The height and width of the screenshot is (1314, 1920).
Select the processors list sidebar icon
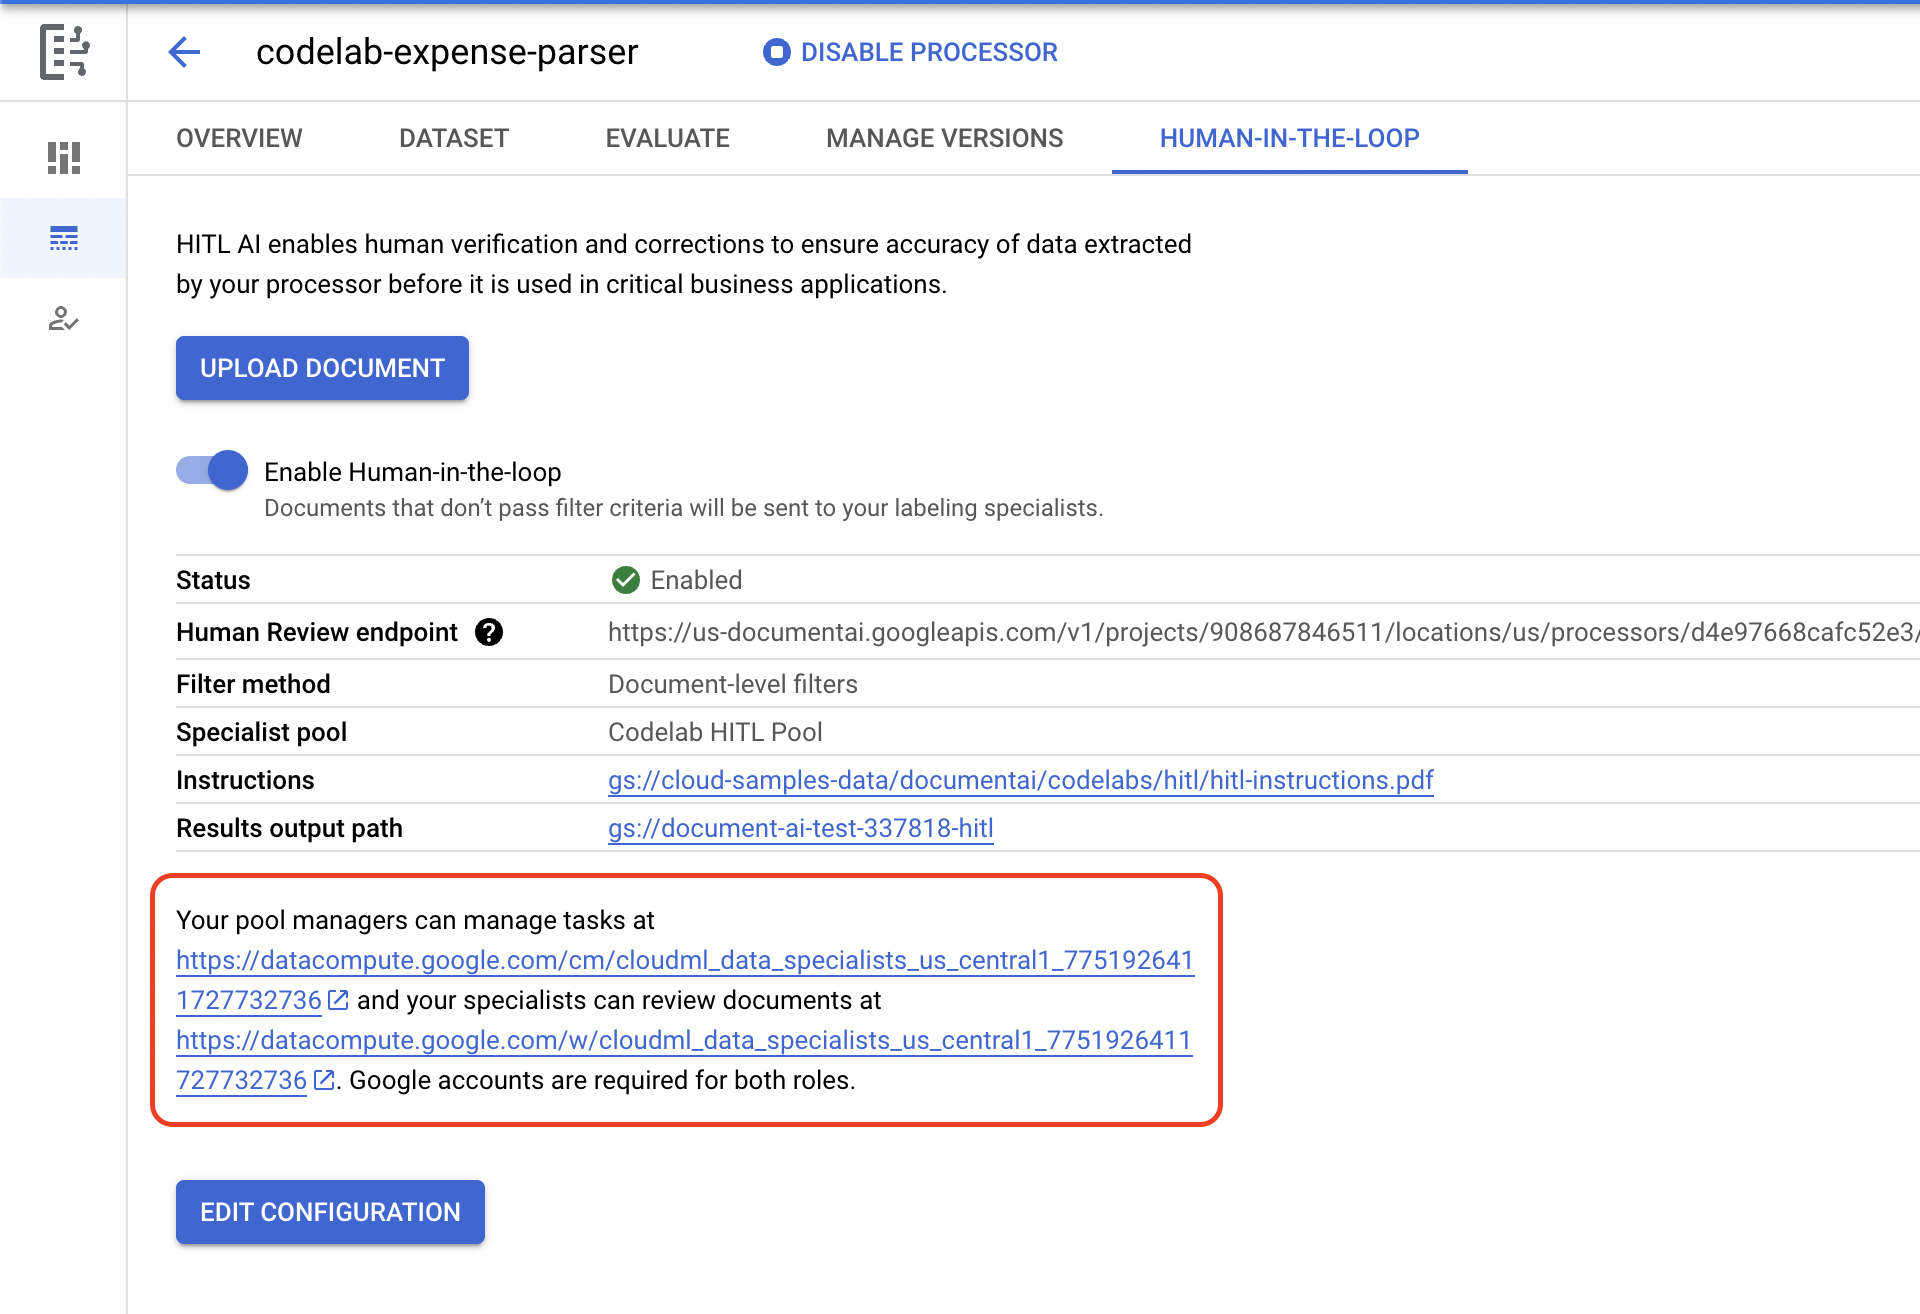click(x=64, y=238)
